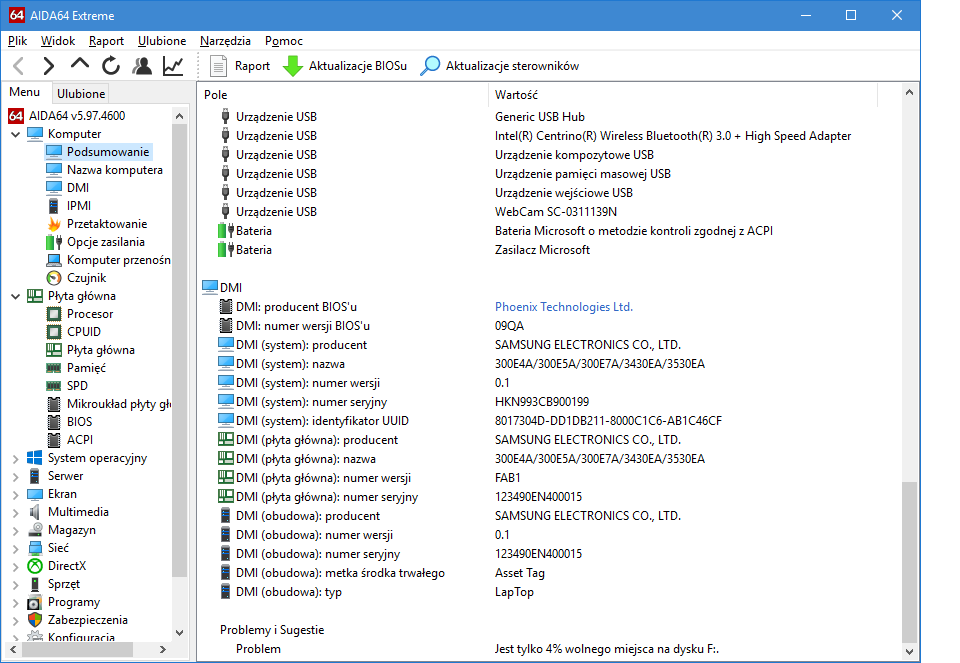Refresh the page with the circular arrow icon

click(111, 66)
